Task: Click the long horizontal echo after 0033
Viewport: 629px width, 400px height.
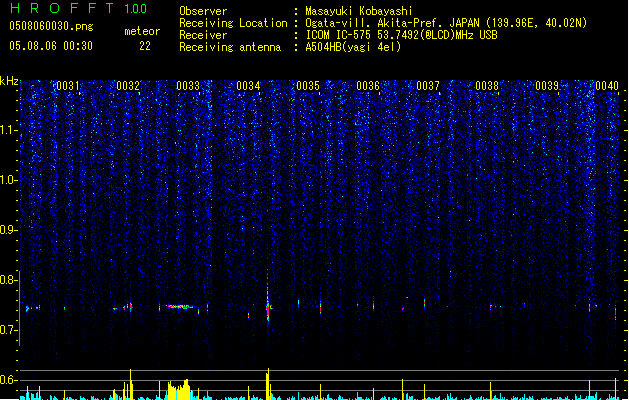Action: point(180,307)
